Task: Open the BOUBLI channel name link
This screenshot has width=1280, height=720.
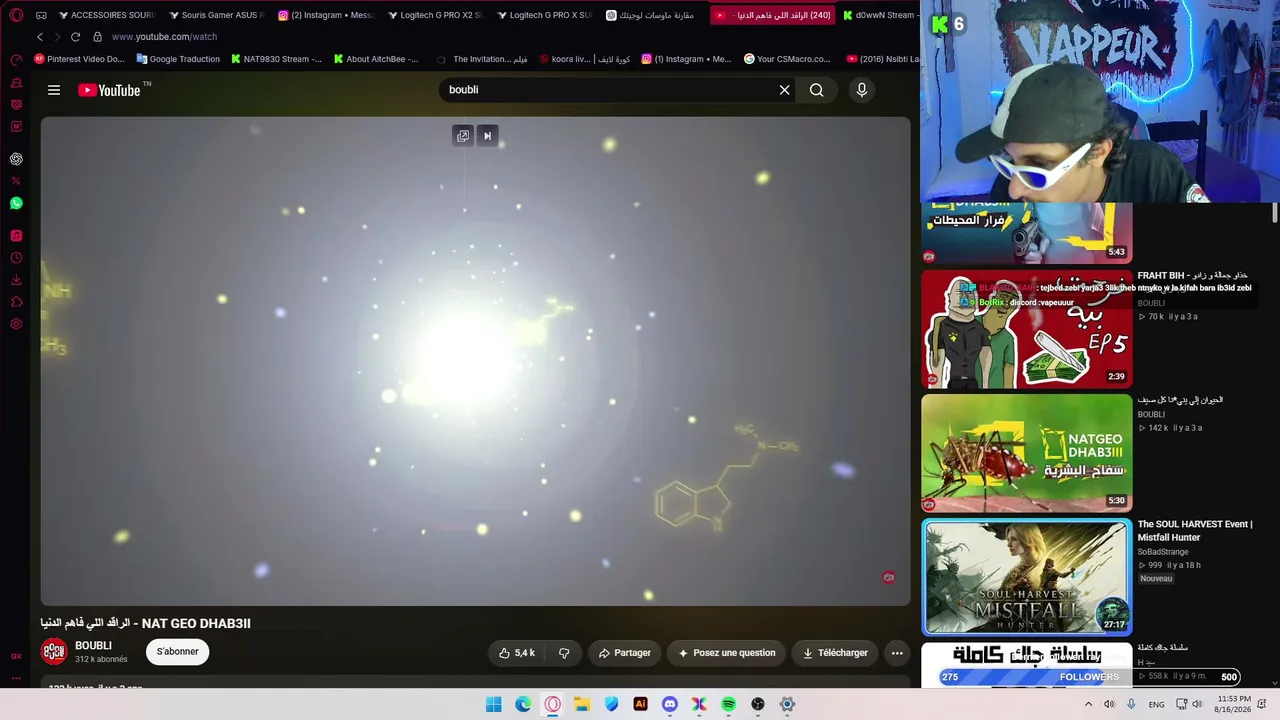Action: click(93, 646)
